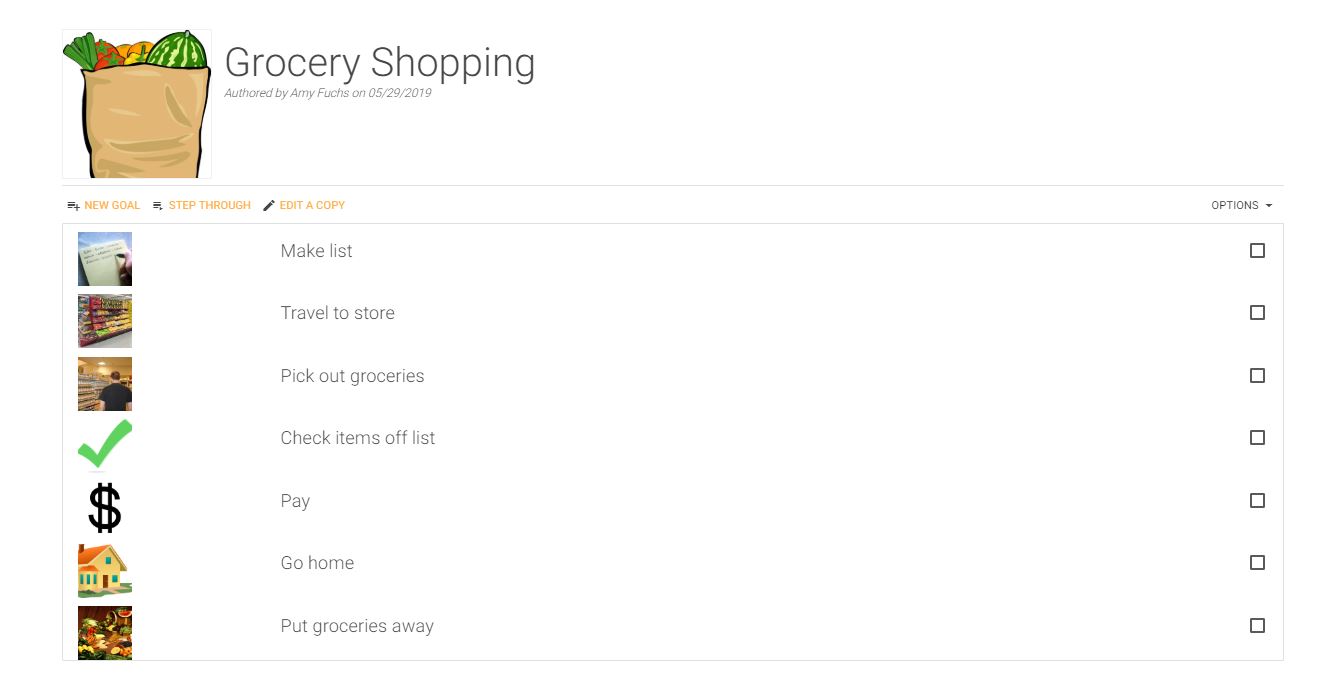1335x682 pixels.
Task: Click the grocery bag image
Action: click(x=137, y=104)
